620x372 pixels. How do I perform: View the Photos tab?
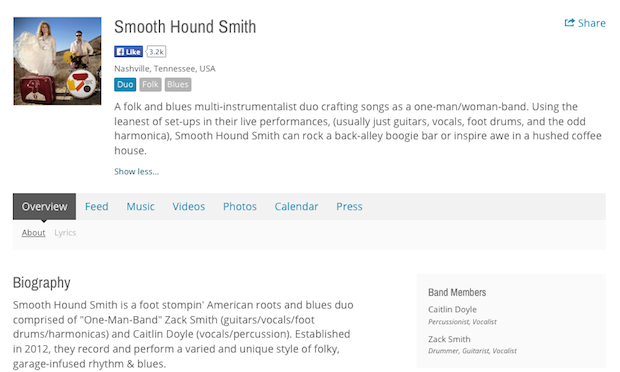[x=240, y=206]
